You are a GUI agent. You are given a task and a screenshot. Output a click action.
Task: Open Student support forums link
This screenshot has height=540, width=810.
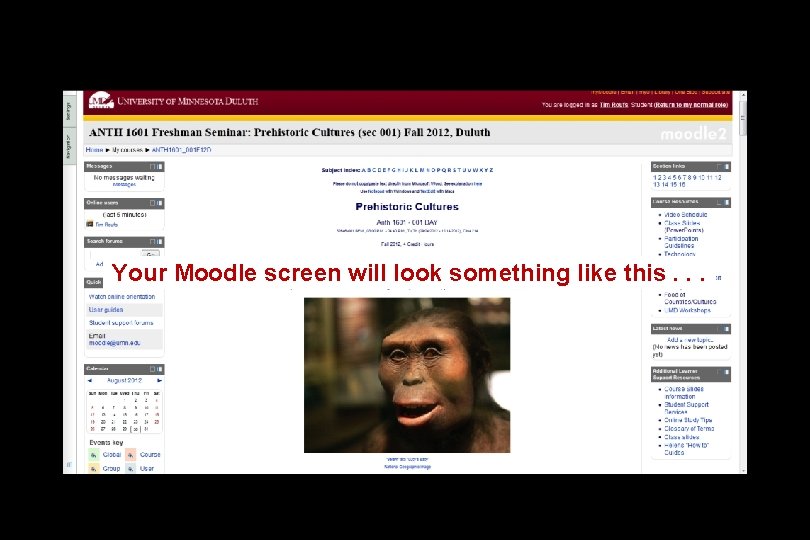click(121, 322)
